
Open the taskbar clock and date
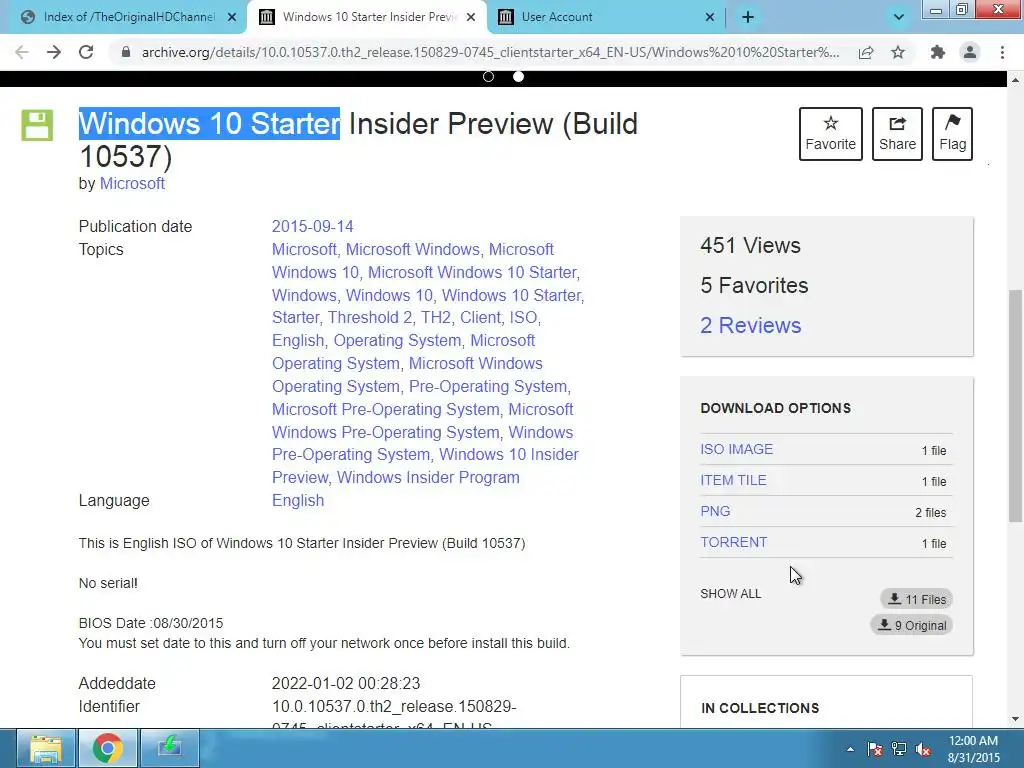click(x=973, y=749)
